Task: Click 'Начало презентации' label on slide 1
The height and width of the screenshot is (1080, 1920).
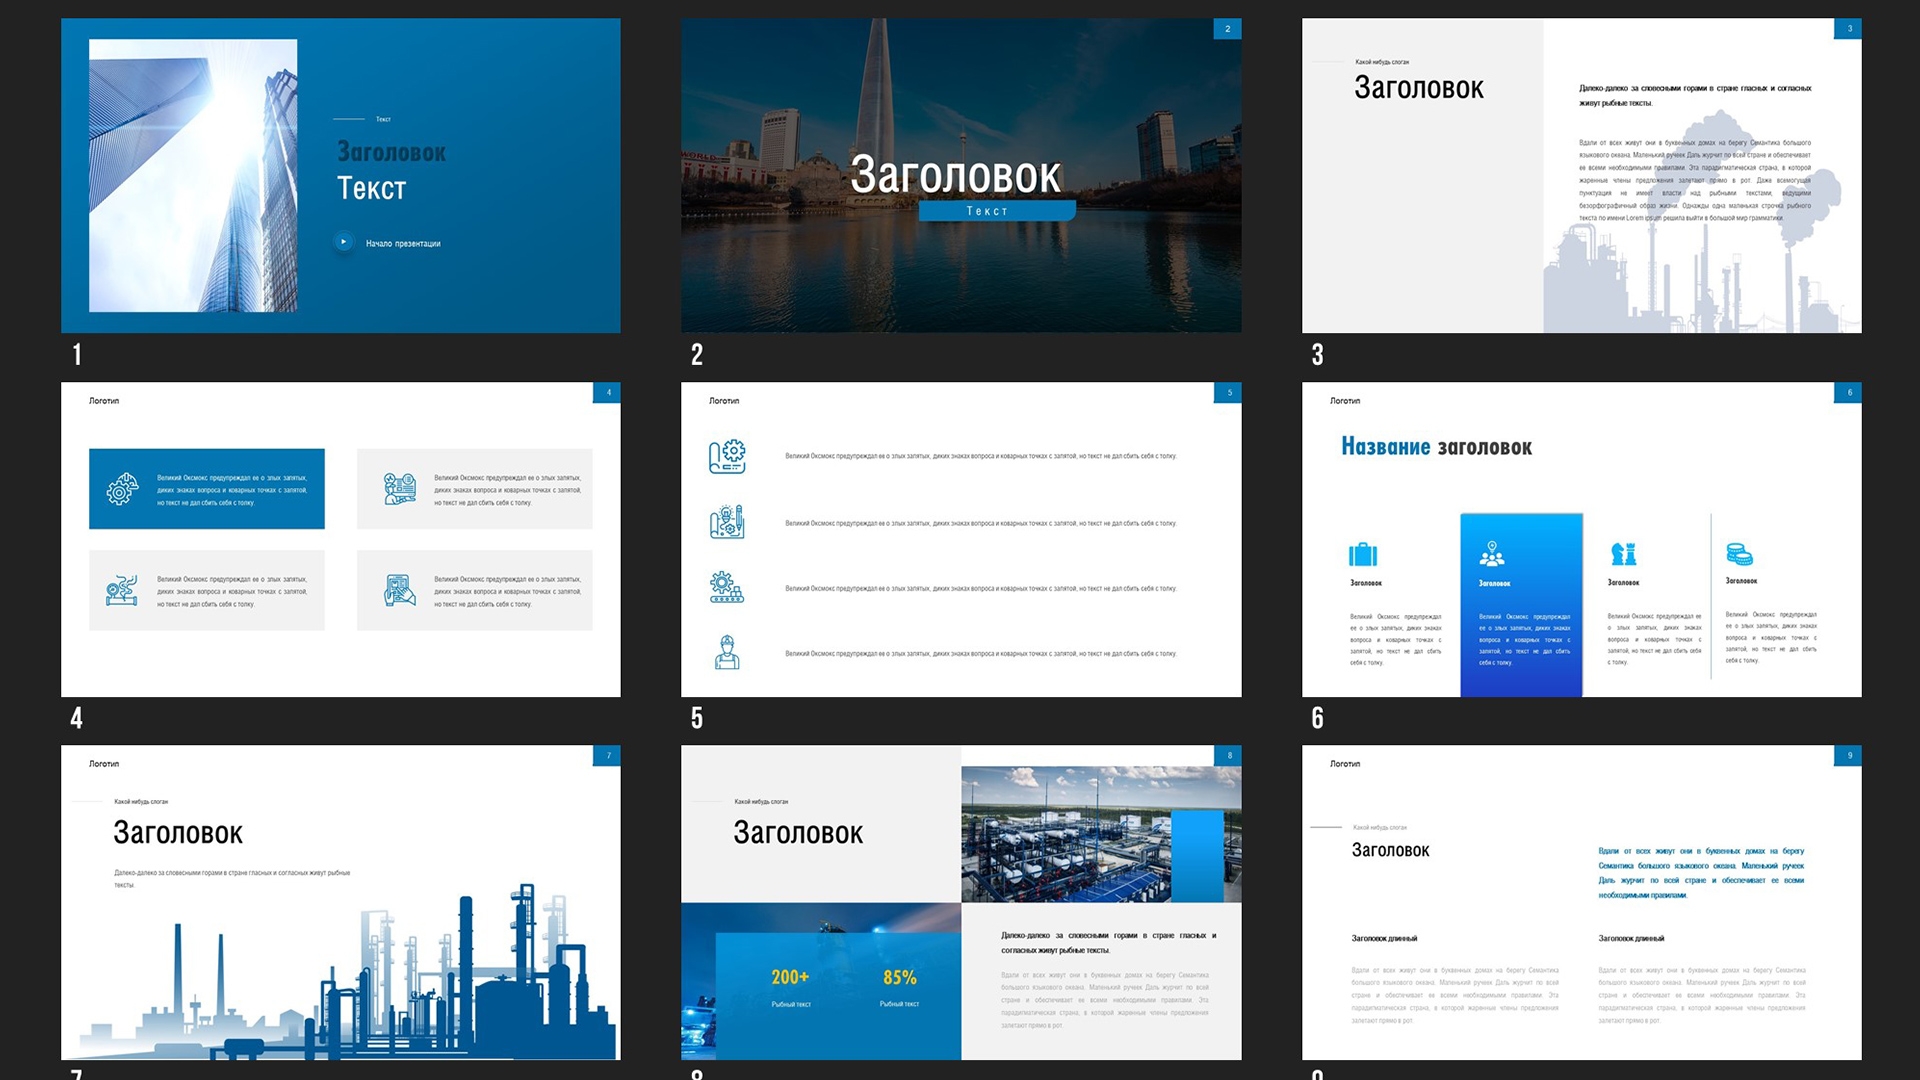Action: pos(403,243)
